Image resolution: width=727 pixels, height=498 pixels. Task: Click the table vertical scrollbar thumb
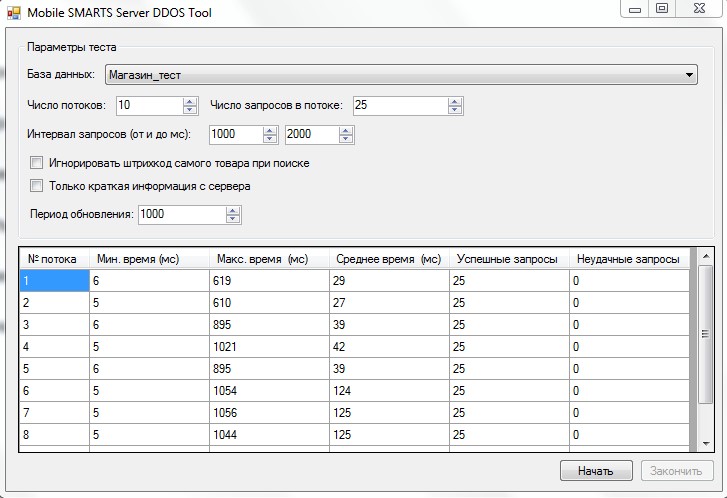point(706,334)
